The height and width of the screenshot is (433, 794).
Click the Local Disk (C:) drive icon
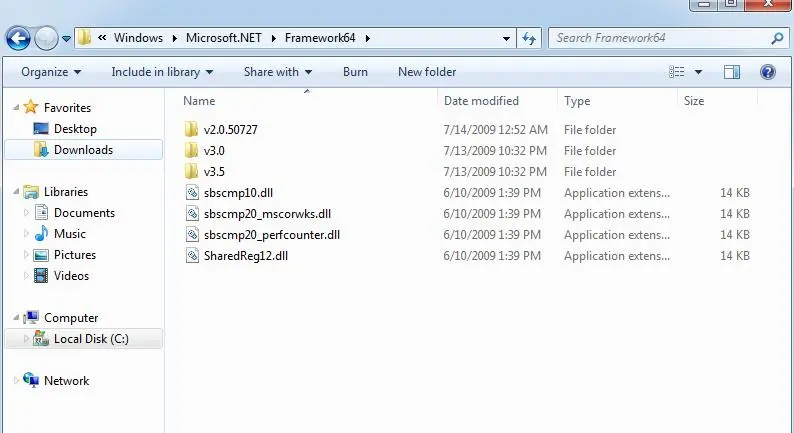(41, 338)
